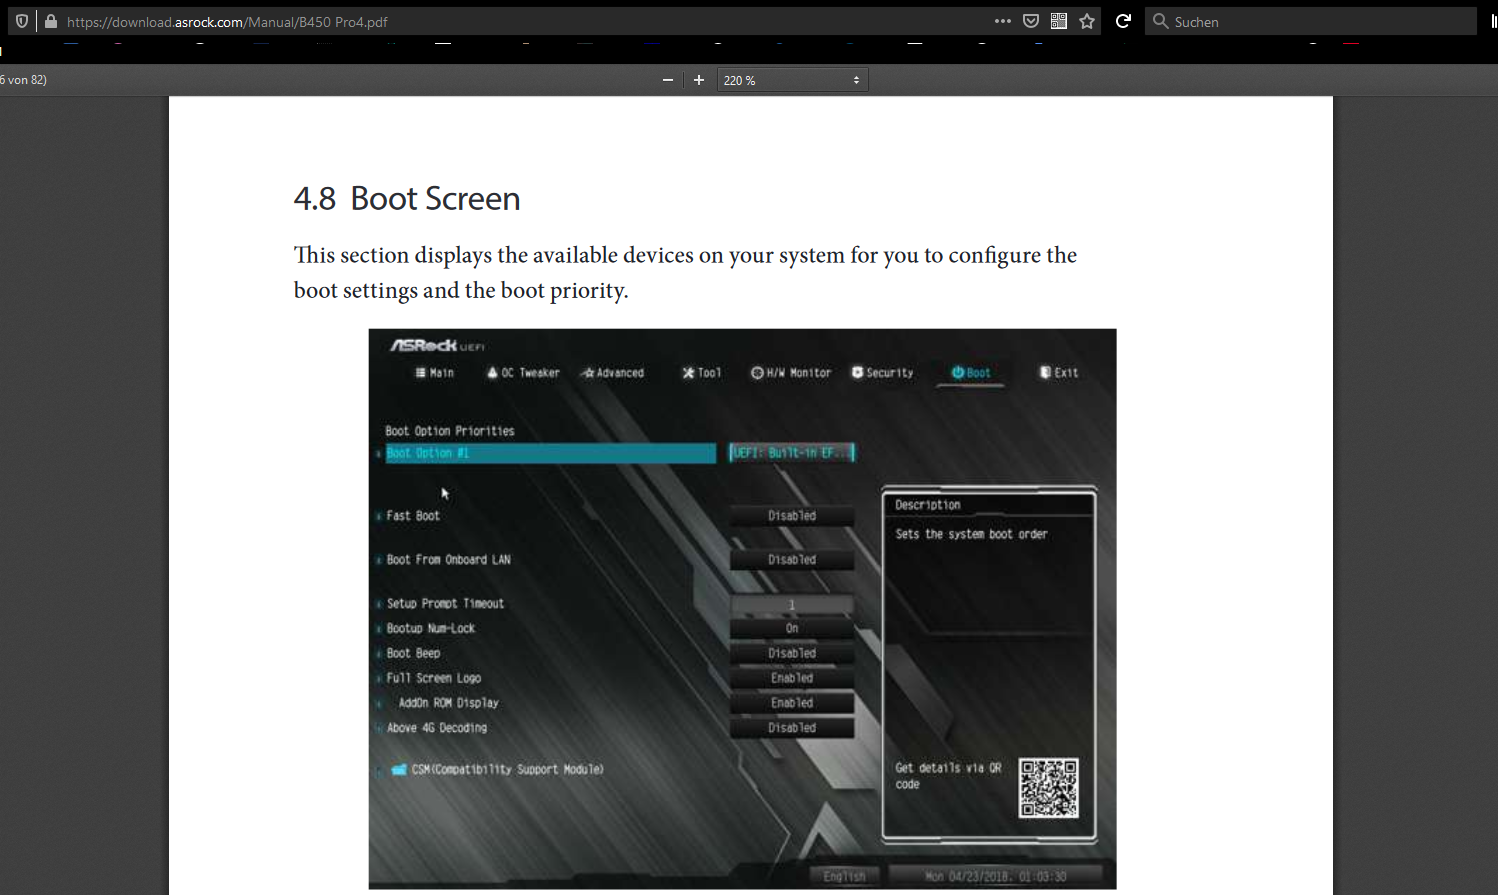
Task: Click the Advanced tab in UEFI image
Action: [x=613, y=373]
